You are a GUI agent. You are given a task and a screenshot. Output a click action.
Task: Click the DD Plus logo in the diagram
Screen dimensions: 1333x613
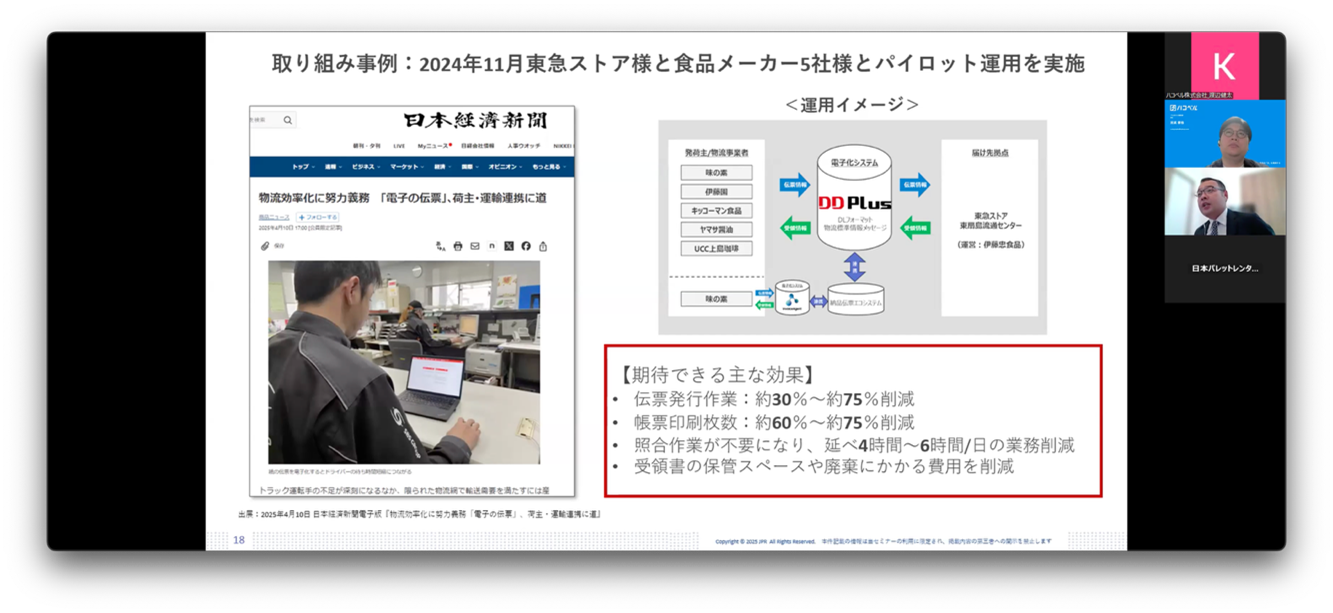[854, 204]
